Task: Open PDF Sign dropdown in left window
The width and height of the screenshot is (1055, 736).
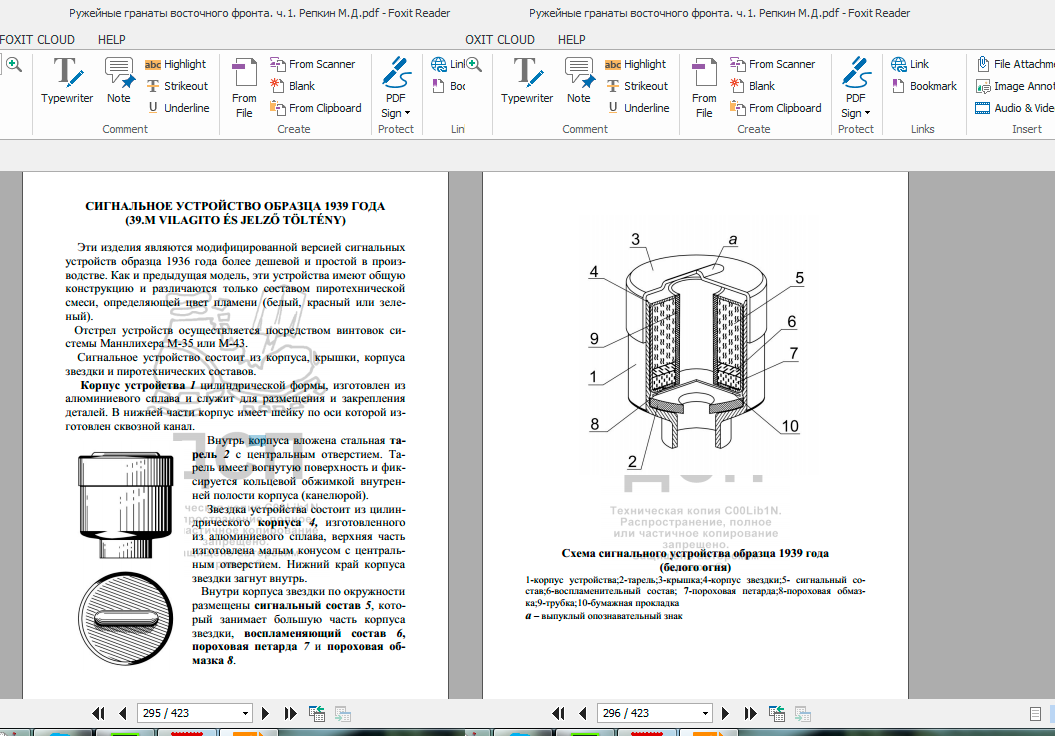Action: point(395,113)
